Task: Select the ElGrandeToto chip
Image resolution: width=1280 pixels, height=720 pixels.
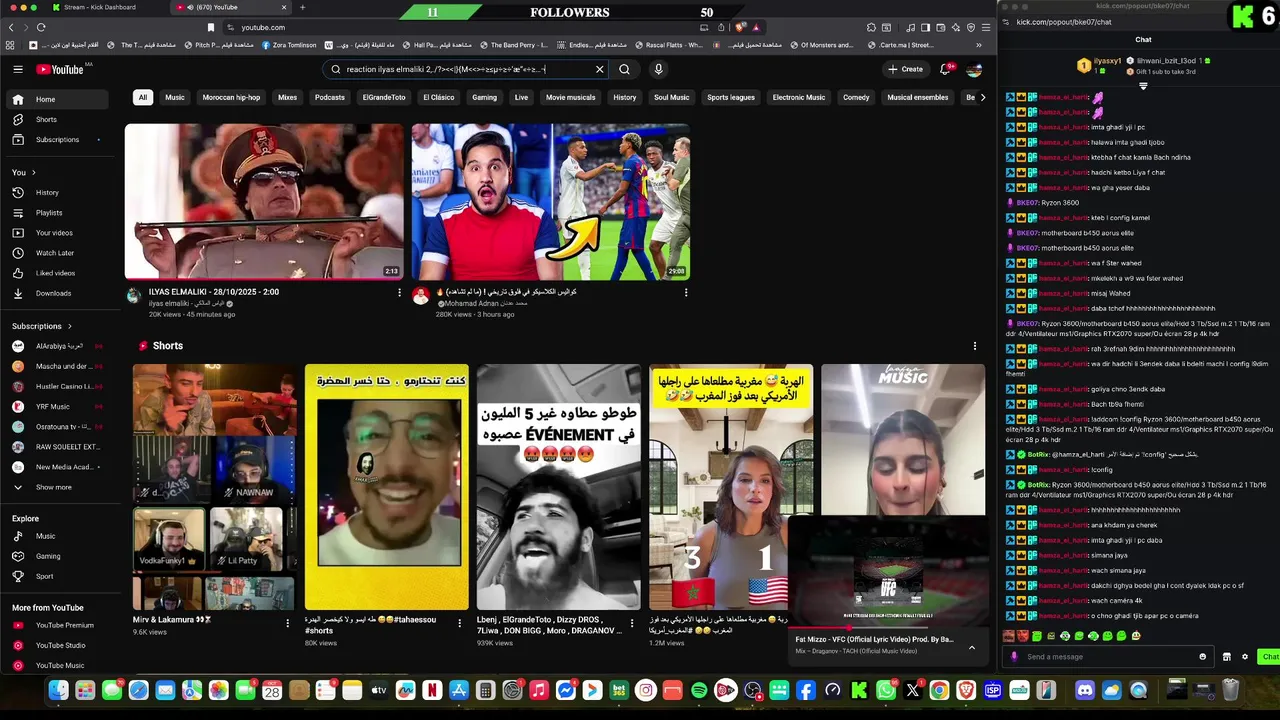Action: pos(384,97)
